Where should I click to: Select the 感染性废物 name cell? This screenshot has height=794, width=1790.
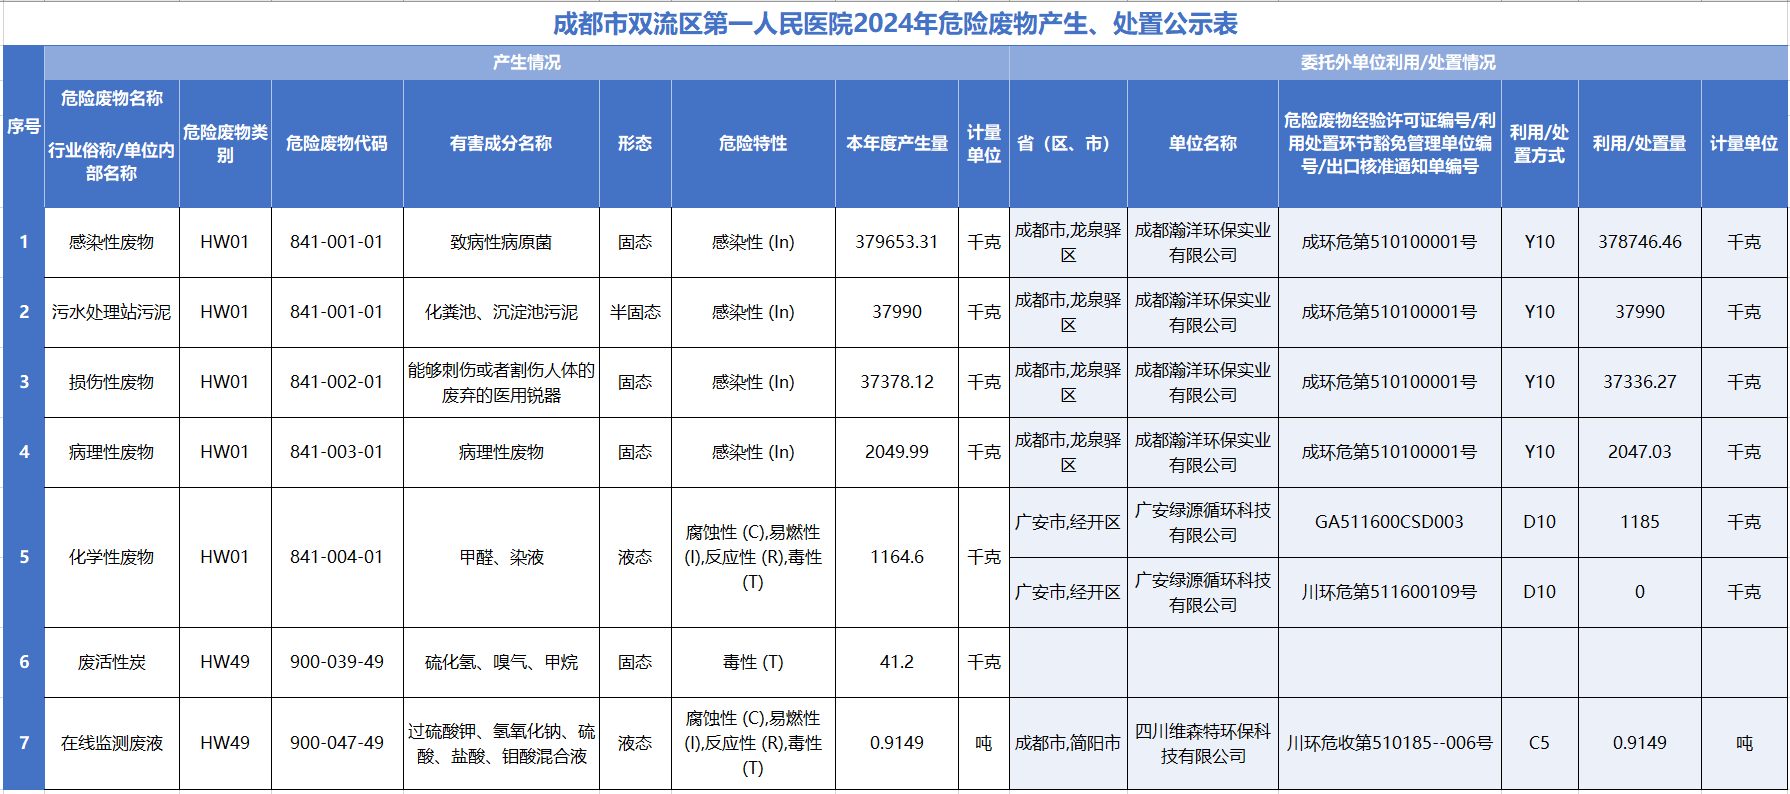click(x=112, y=242)
